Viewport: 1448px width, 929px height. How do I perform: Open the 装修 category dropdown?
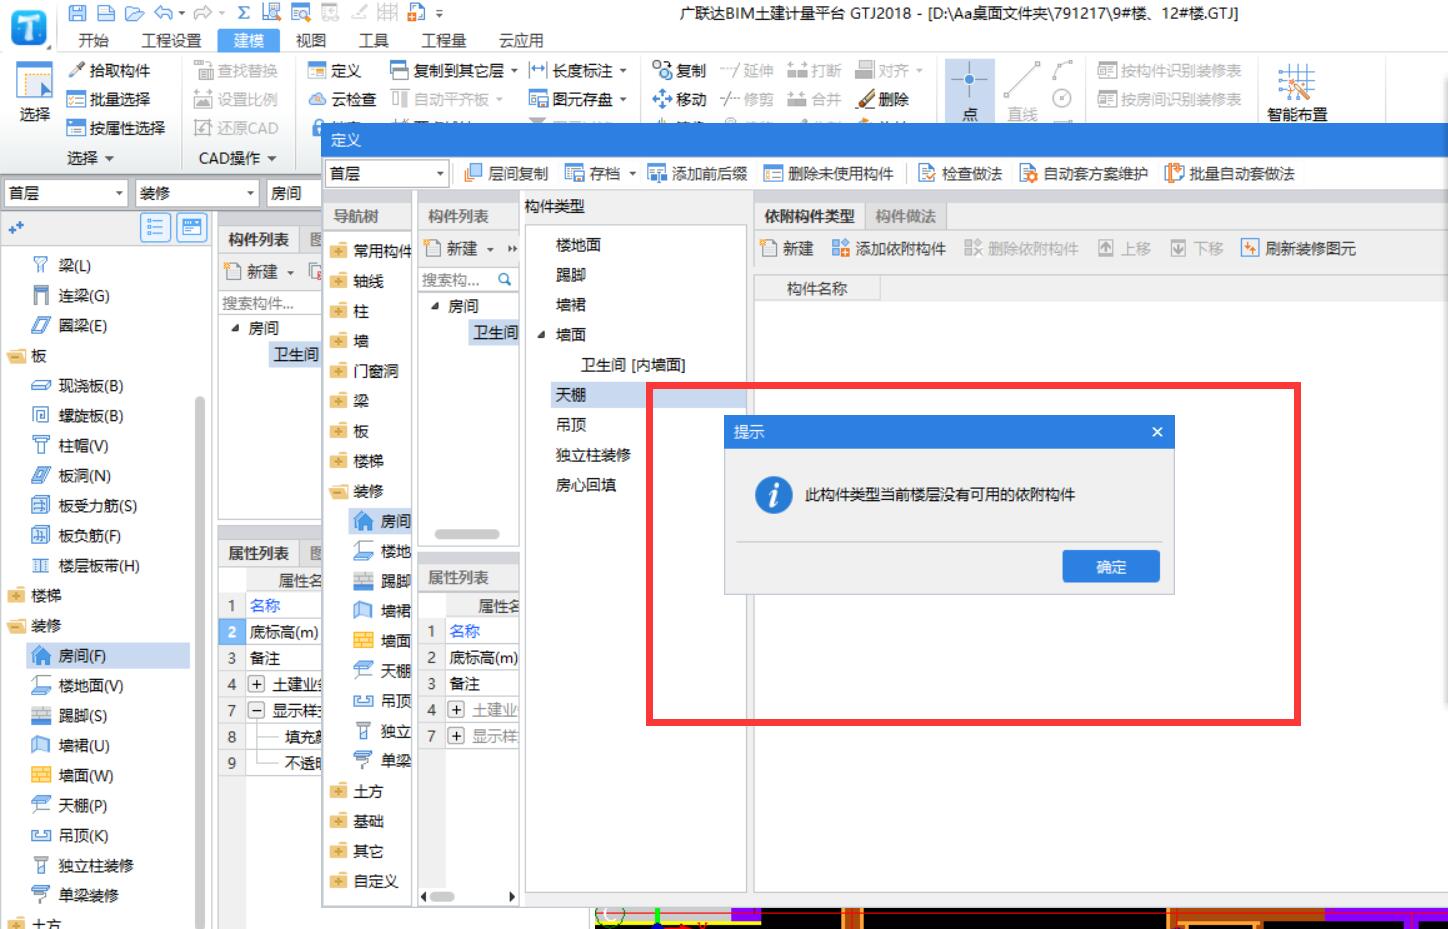(x=251, y=193)
